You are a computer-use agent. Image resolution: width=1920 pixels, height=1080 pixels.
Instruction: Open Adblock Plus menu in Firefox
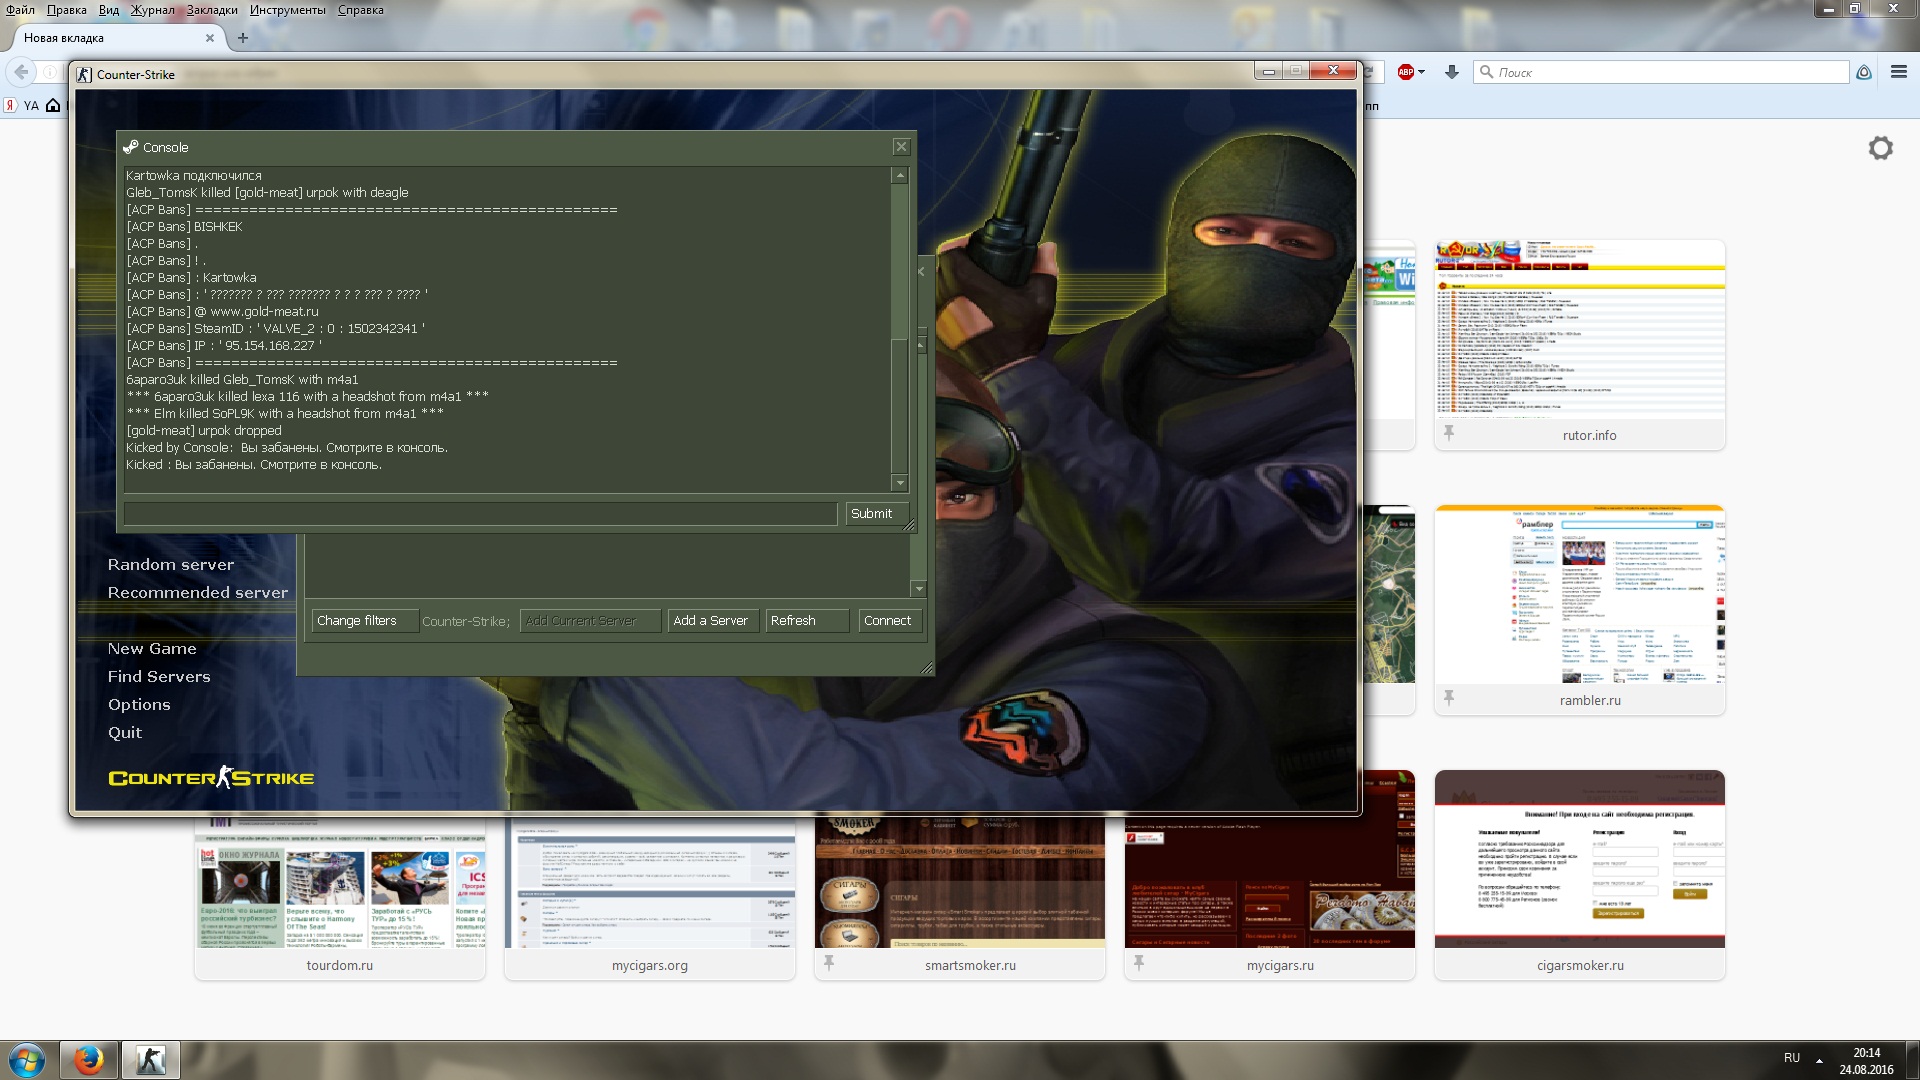pos(1411,72)
